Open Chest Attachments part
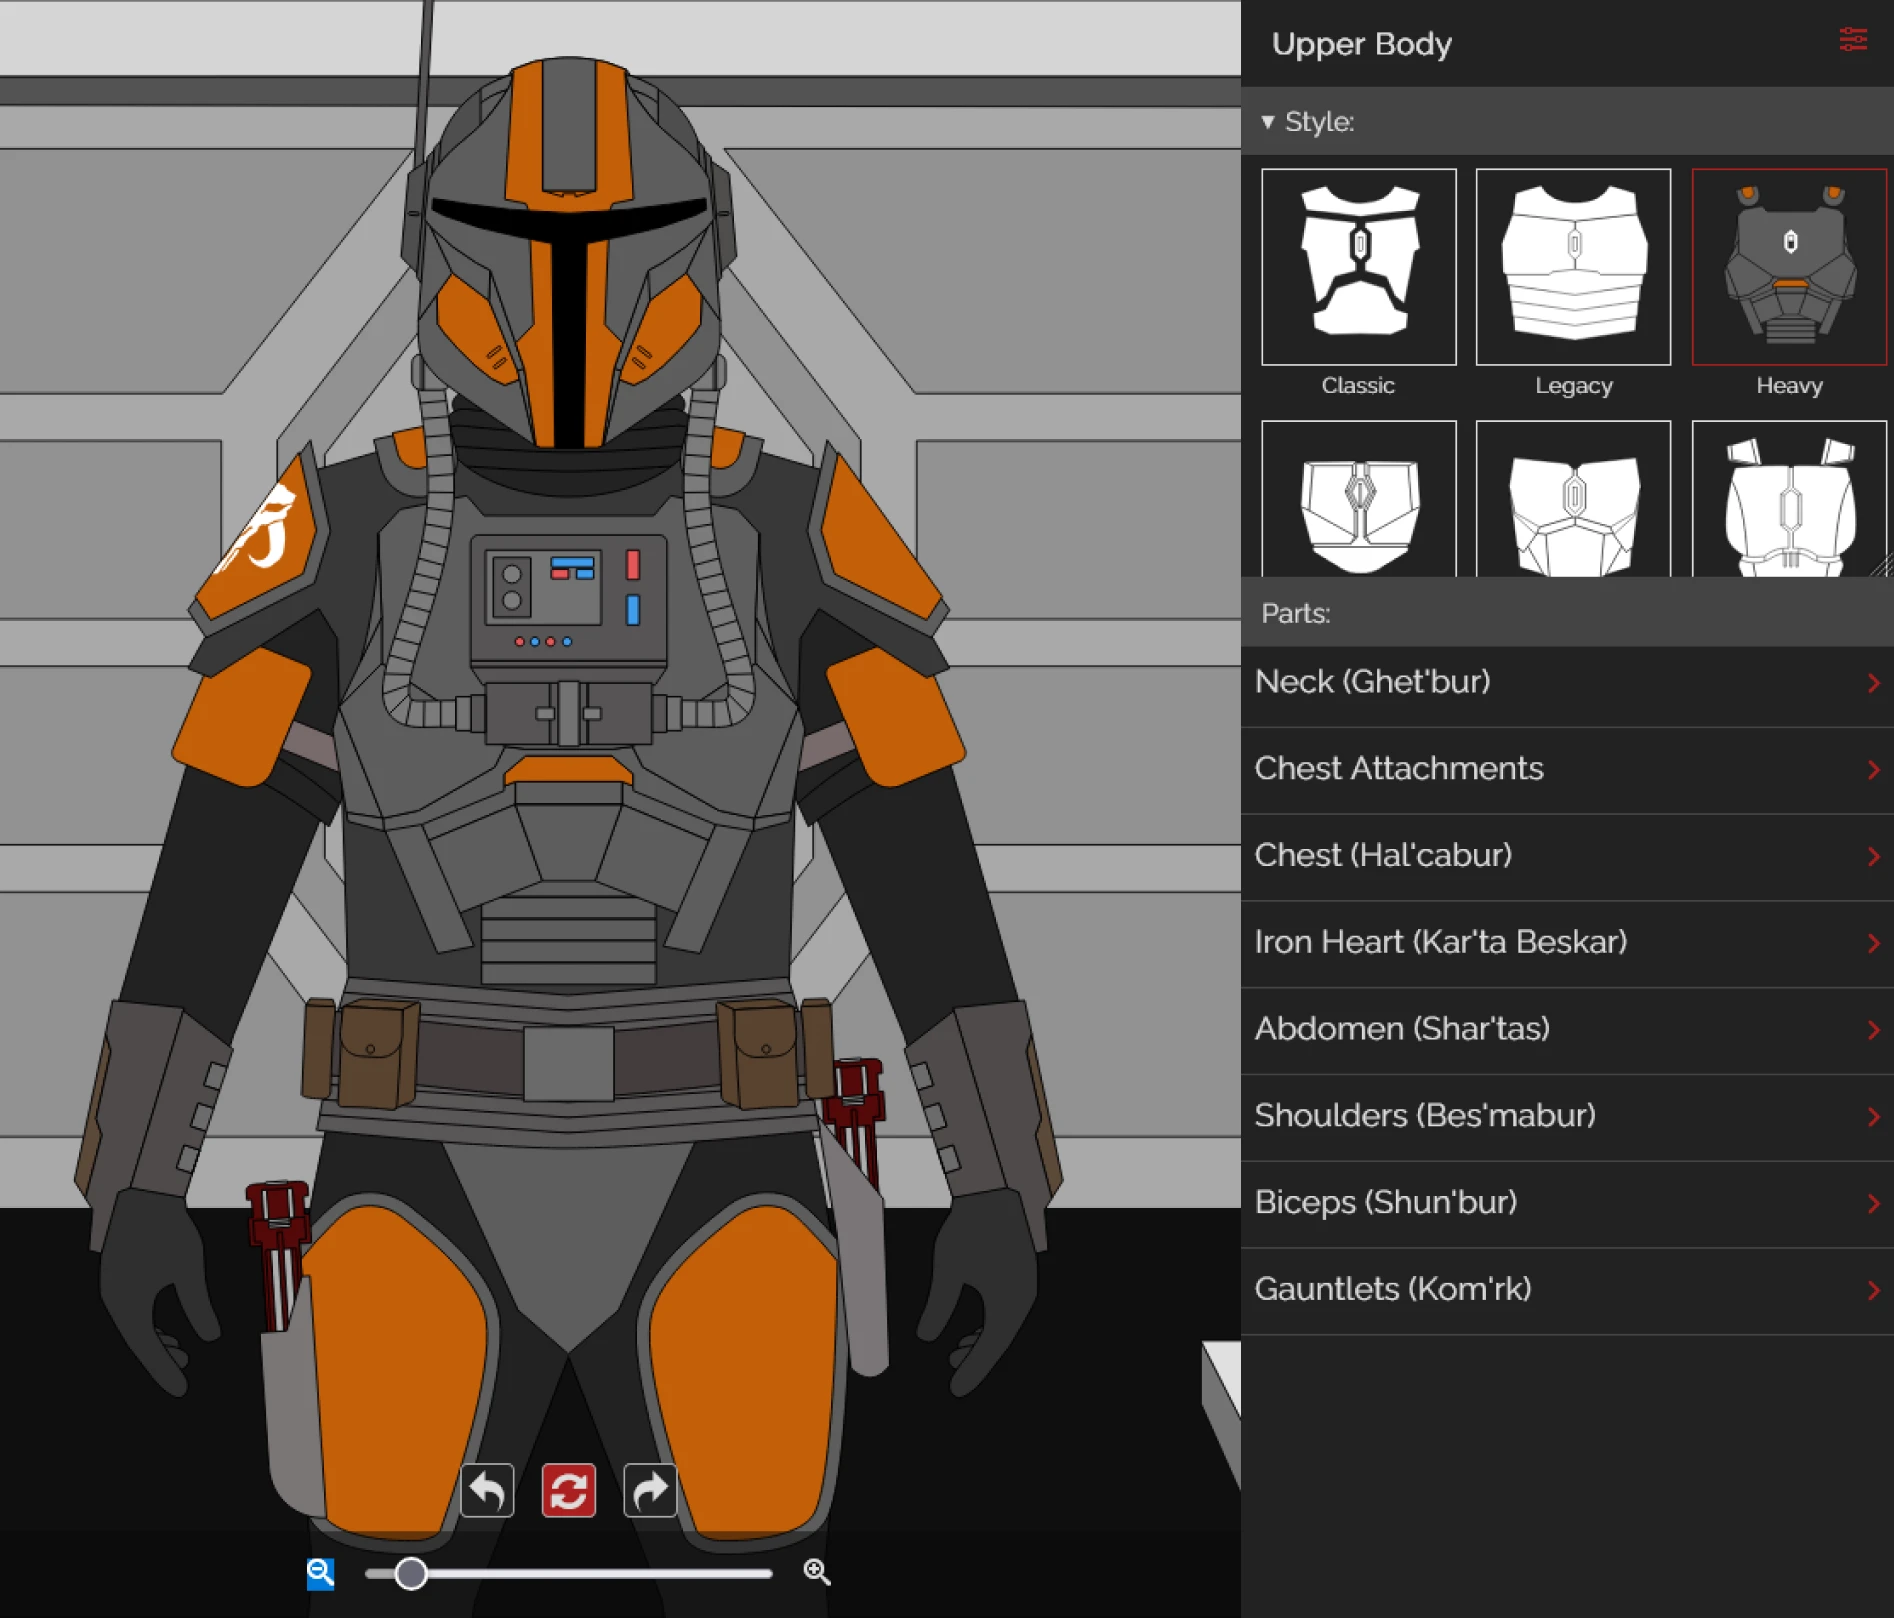Viewport: 1894px width, 1618px height. click(x=1567, y=770)
